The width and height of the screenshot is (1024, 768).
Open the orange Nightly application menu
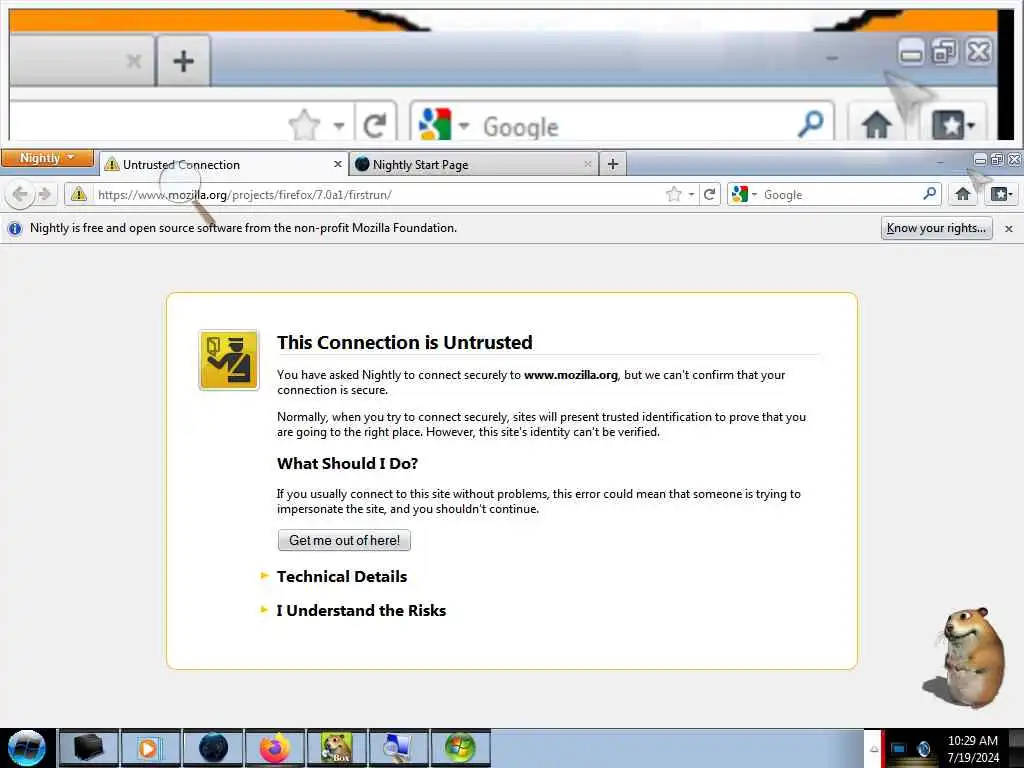47,158
